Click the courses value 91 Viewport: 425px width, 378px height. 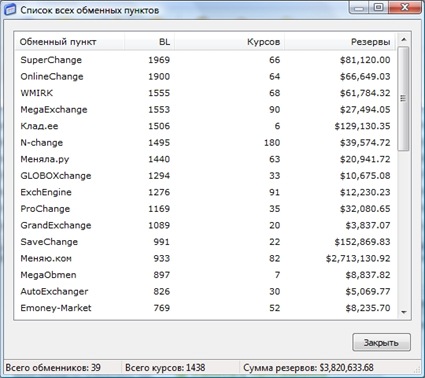(274, 192)
